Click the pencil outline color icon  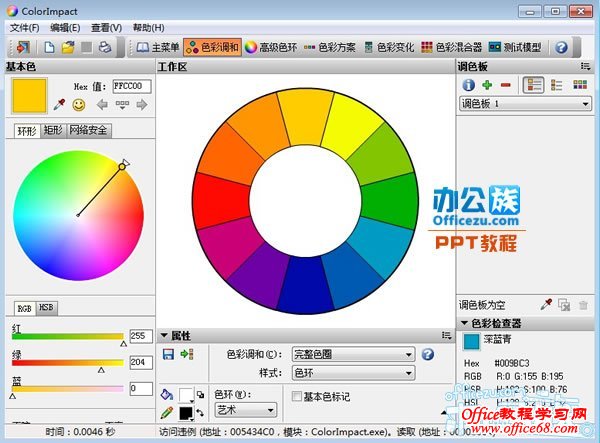167,413
